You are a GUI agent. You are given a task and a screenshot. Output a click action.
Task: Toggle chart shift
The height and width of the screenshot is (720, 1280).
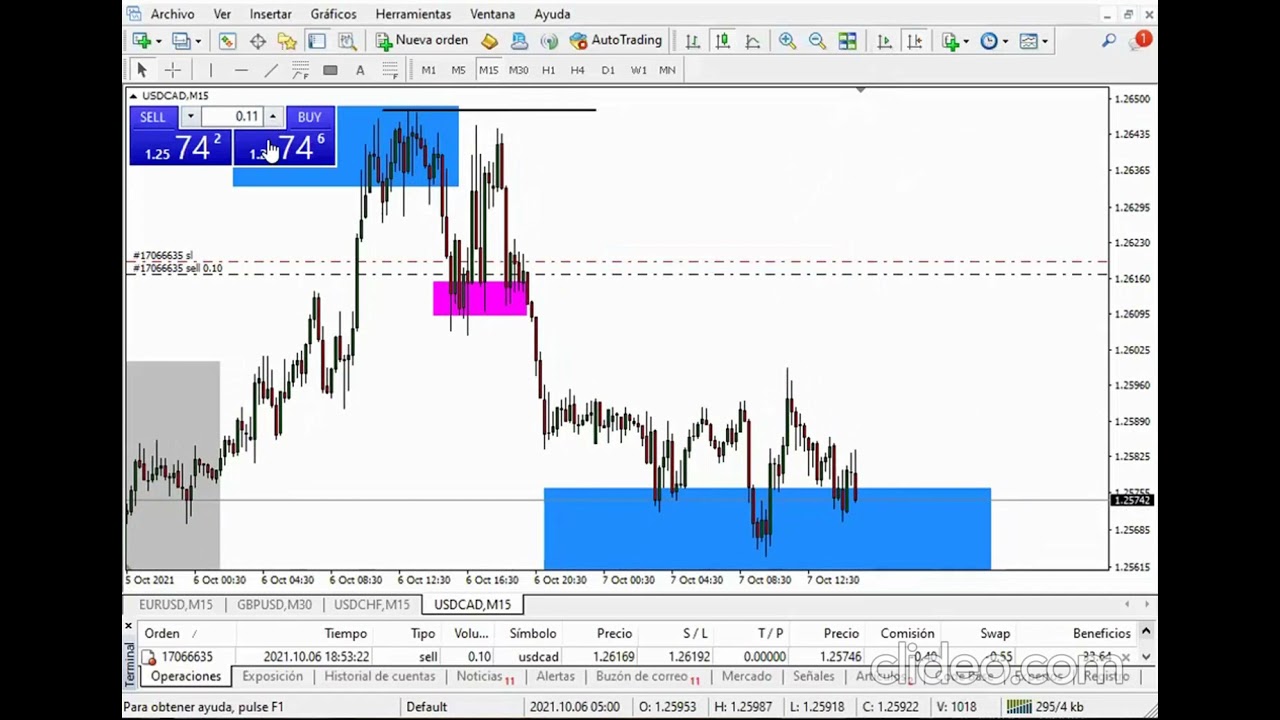point(914,41)
